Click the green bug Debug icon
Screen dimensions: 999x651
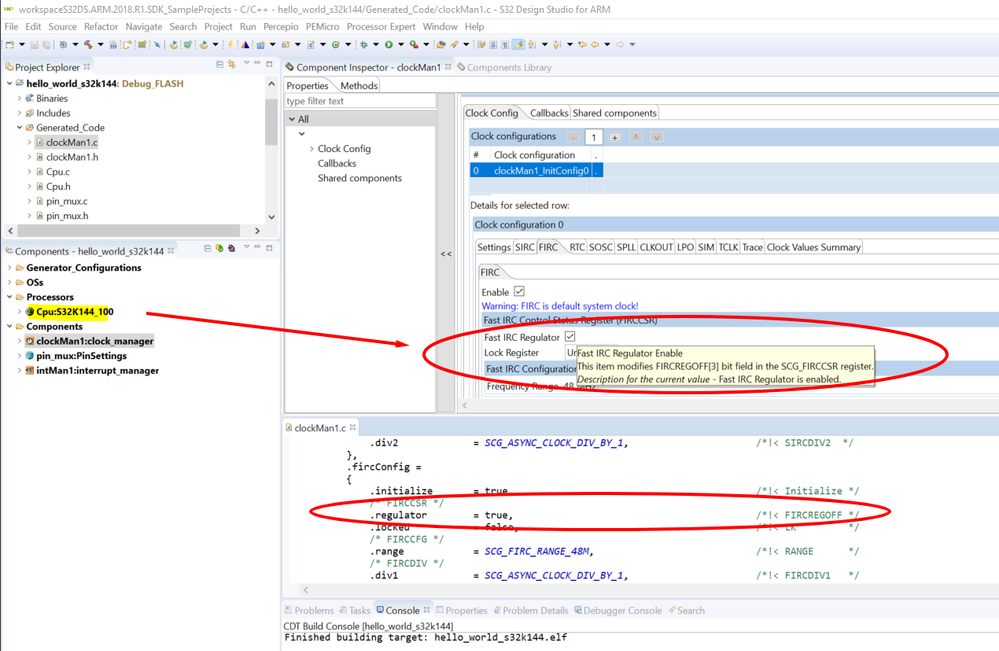click(364, 45)
